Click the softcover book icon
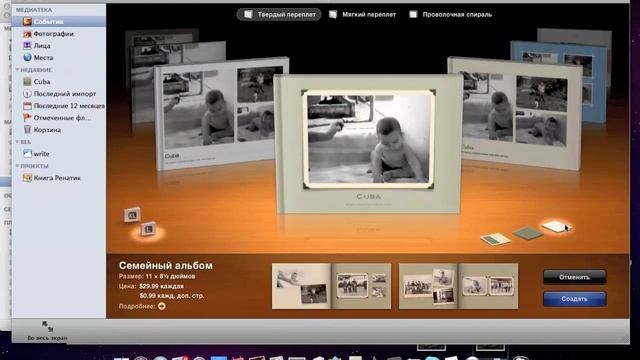Image resolution: width=640 pixels, height=360 pixels. click(333, 14)
